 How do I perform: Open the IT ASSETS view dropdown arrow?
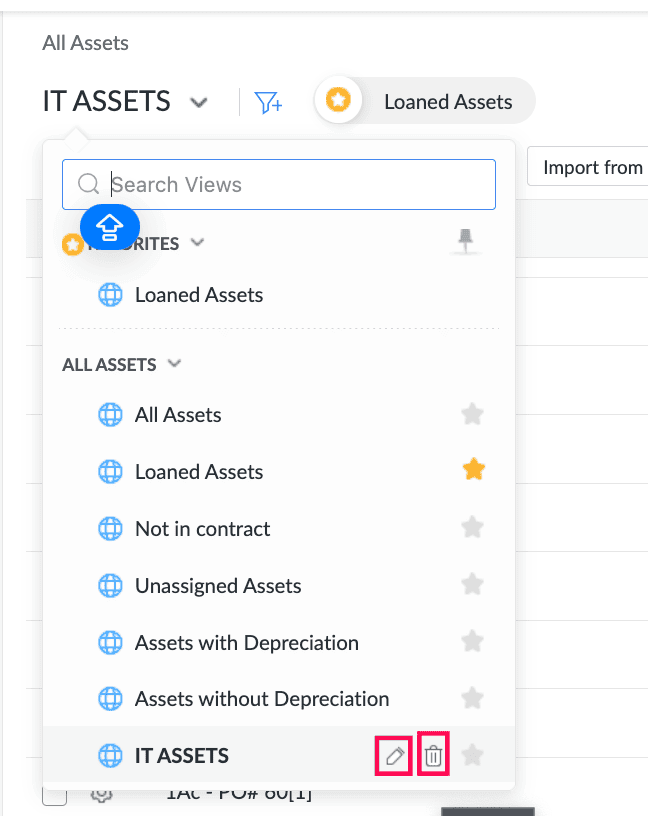click(x=199, y=102)
